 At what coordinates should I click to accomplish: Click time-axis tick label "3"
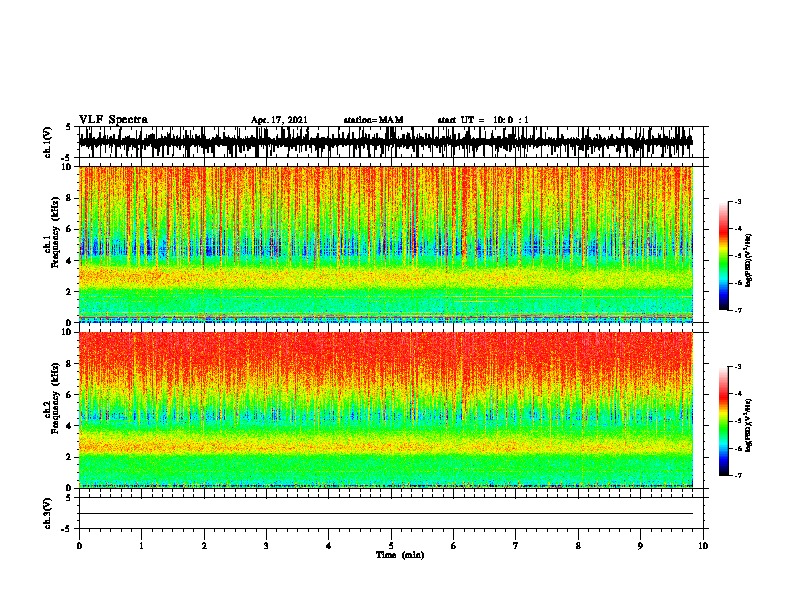pos(266,546)
